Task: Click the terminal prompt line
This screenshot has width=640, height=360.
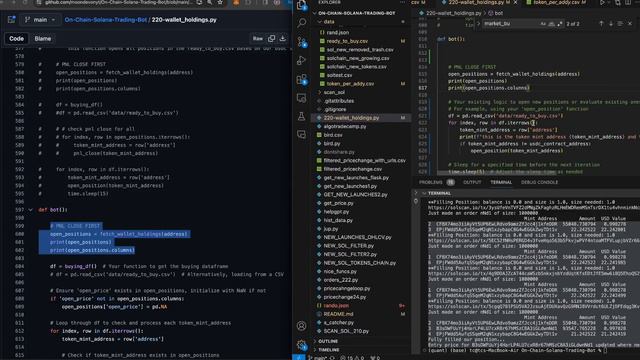Action: tap(517, 350)
